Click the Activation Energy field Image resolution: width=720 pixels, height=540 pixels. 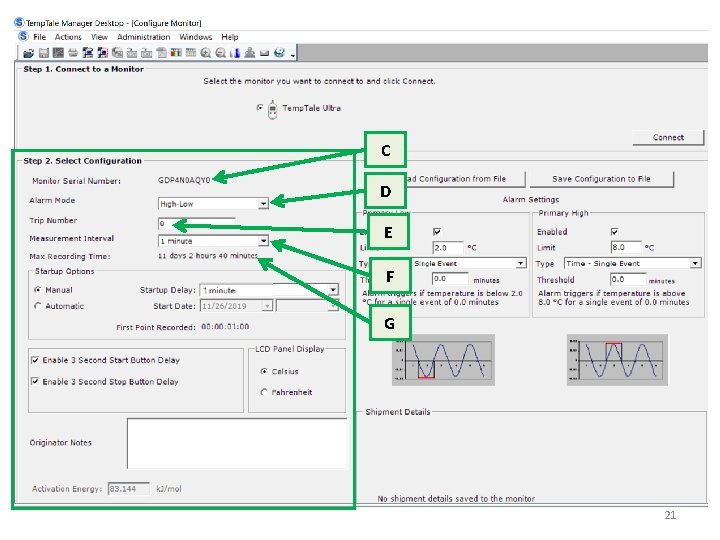click(129, 489)
